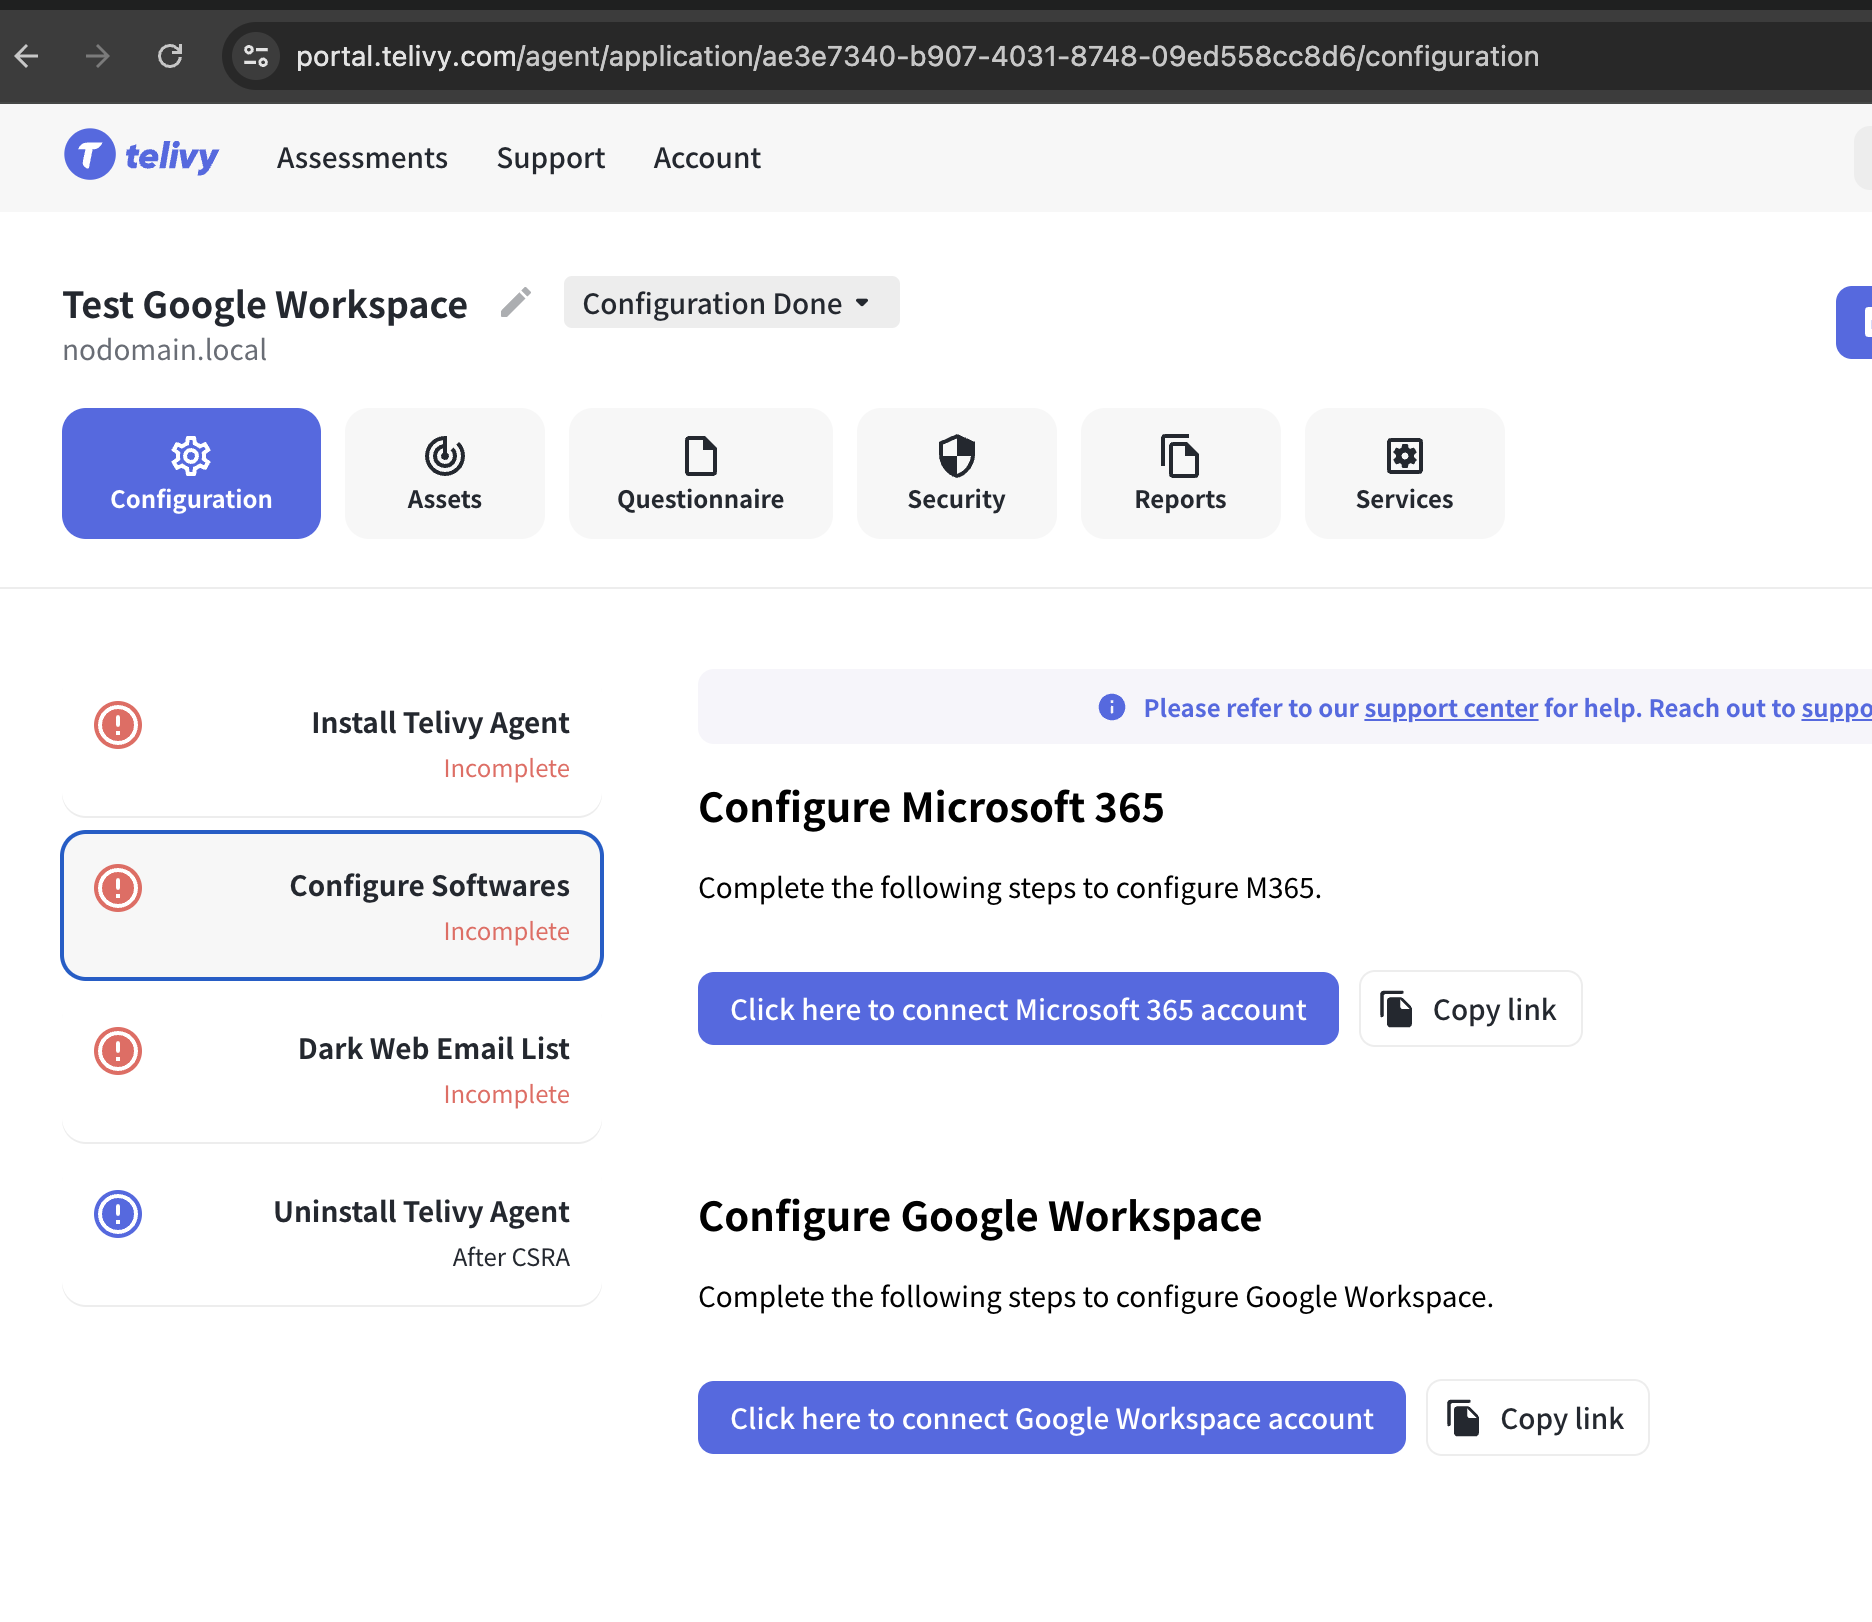Click the browser address bar URL
The image size is (1872, 1622).
click(917, 56)
